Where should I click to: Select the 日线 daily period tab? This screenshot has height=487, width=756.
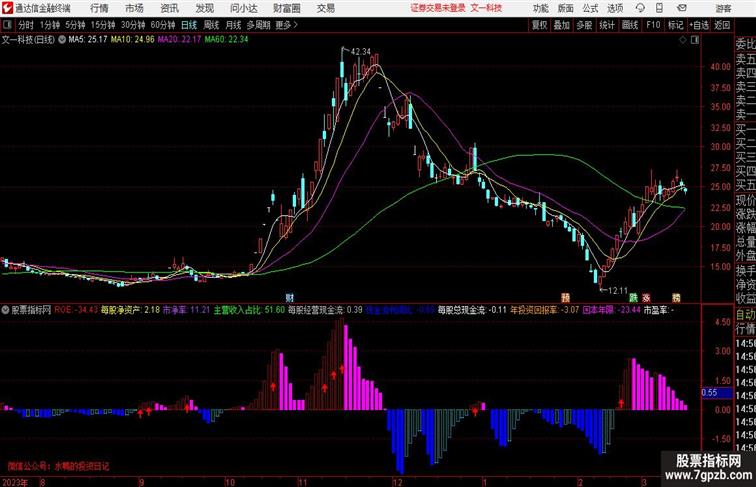(189, 25)
